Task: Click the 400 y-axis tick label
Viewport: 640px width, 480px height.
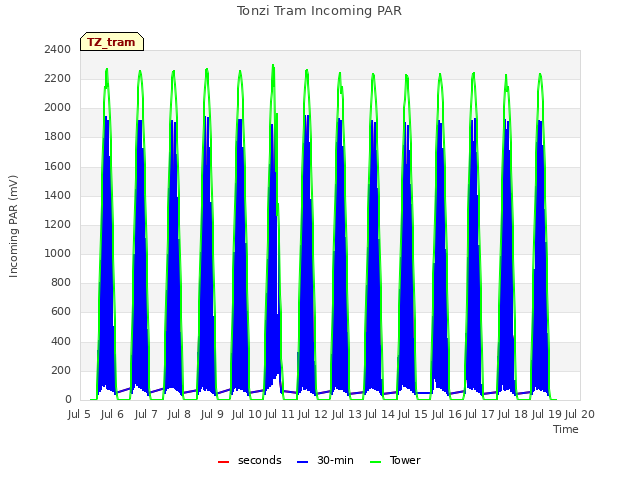Action: (x=61, y=341)
